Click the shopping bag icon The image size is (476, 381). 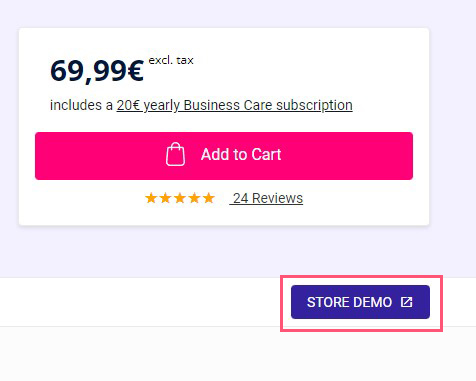(175, 154)
